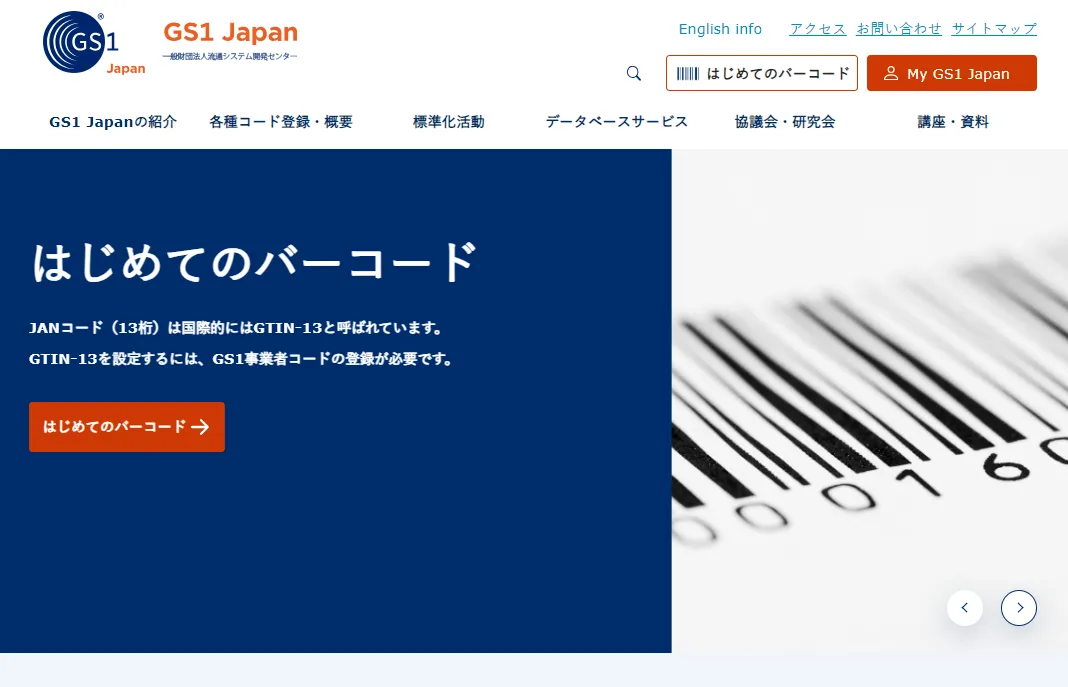Open the 各種コード登録・概要 menu
This screenshot has height=687, width=1068.
(280, 121)
